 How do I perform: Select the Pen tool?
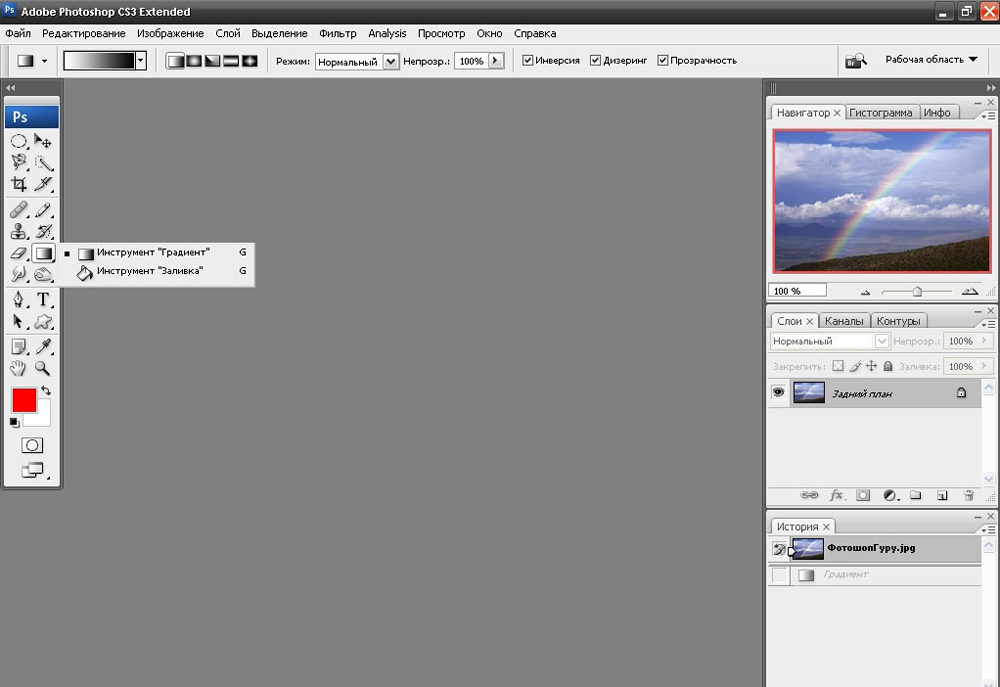pyautogui.click(x=18, y=299)
